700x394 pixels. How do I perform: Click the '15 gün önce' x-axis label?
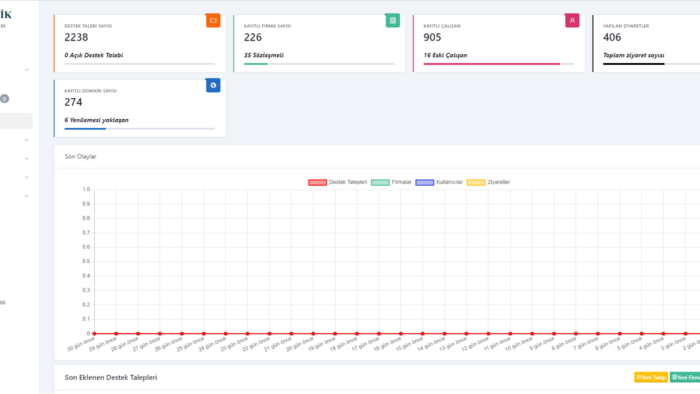click(409, 344)
